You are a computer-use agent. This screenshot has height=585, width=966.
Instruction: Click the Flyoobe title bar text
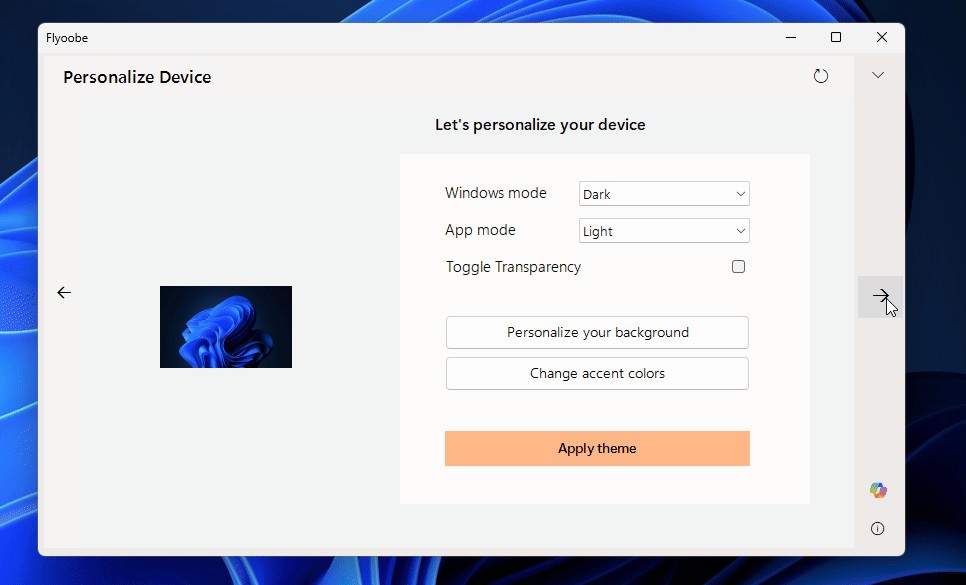67,38
